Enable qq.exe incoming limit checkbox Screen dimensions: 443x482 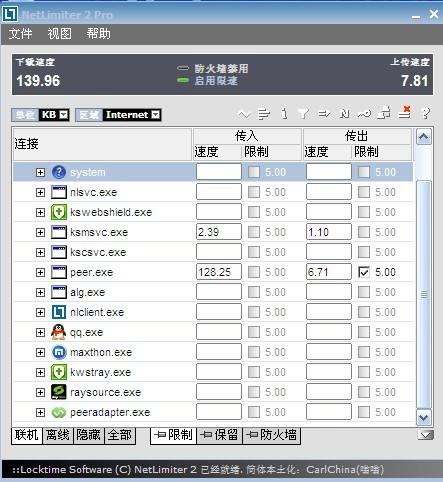coord(254,332)
